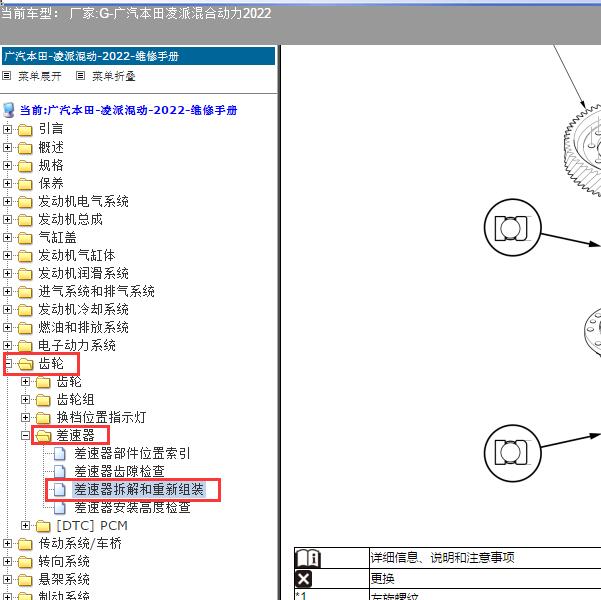
Task: Expand the 保养 tree node
Action: pyautogui.click(x=7, y=183)
